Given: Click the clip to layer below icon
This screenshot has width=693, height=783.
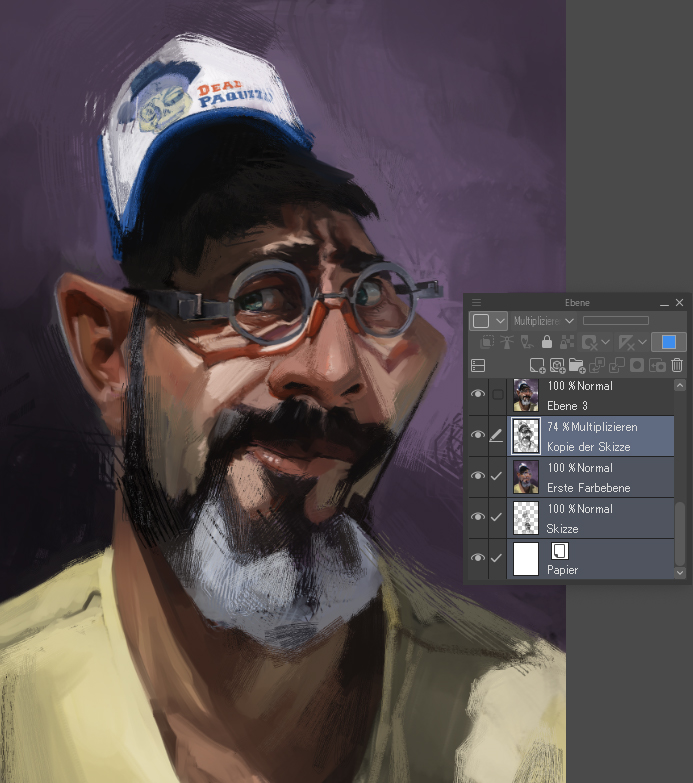Looking at the screenshot, I should click(487, 342).
